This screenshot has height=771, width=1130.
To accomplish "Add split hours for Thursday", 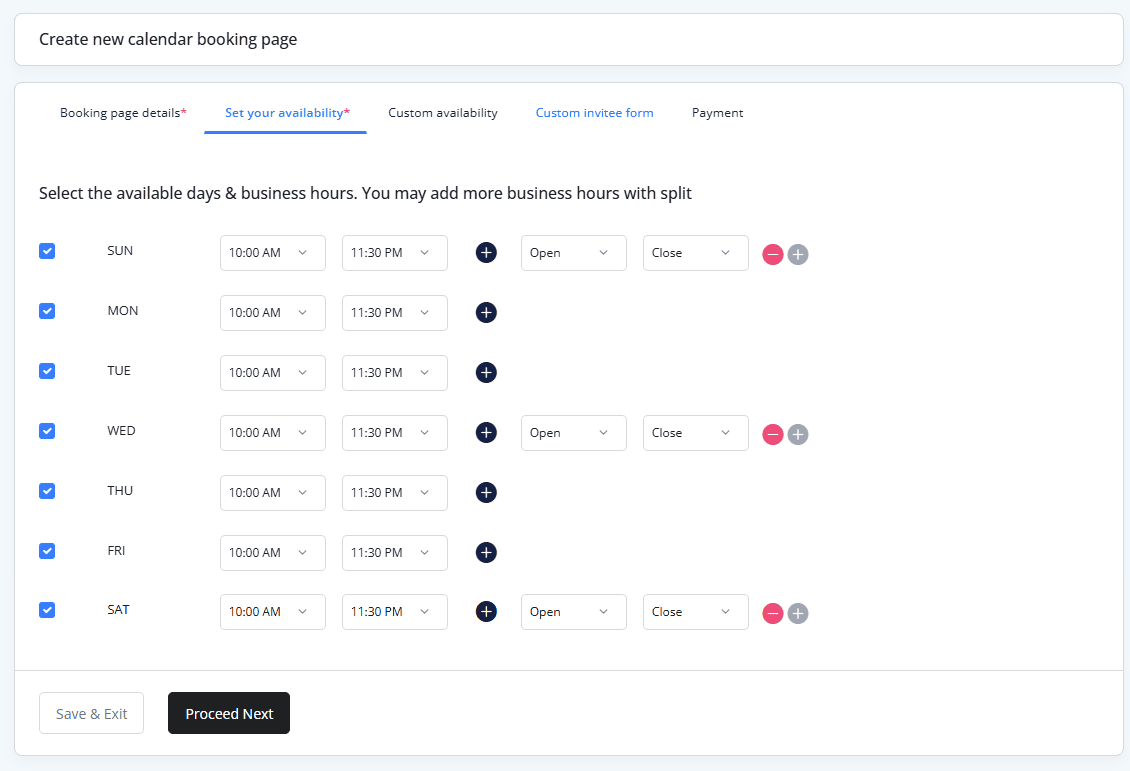I will (x=486, y=493).
